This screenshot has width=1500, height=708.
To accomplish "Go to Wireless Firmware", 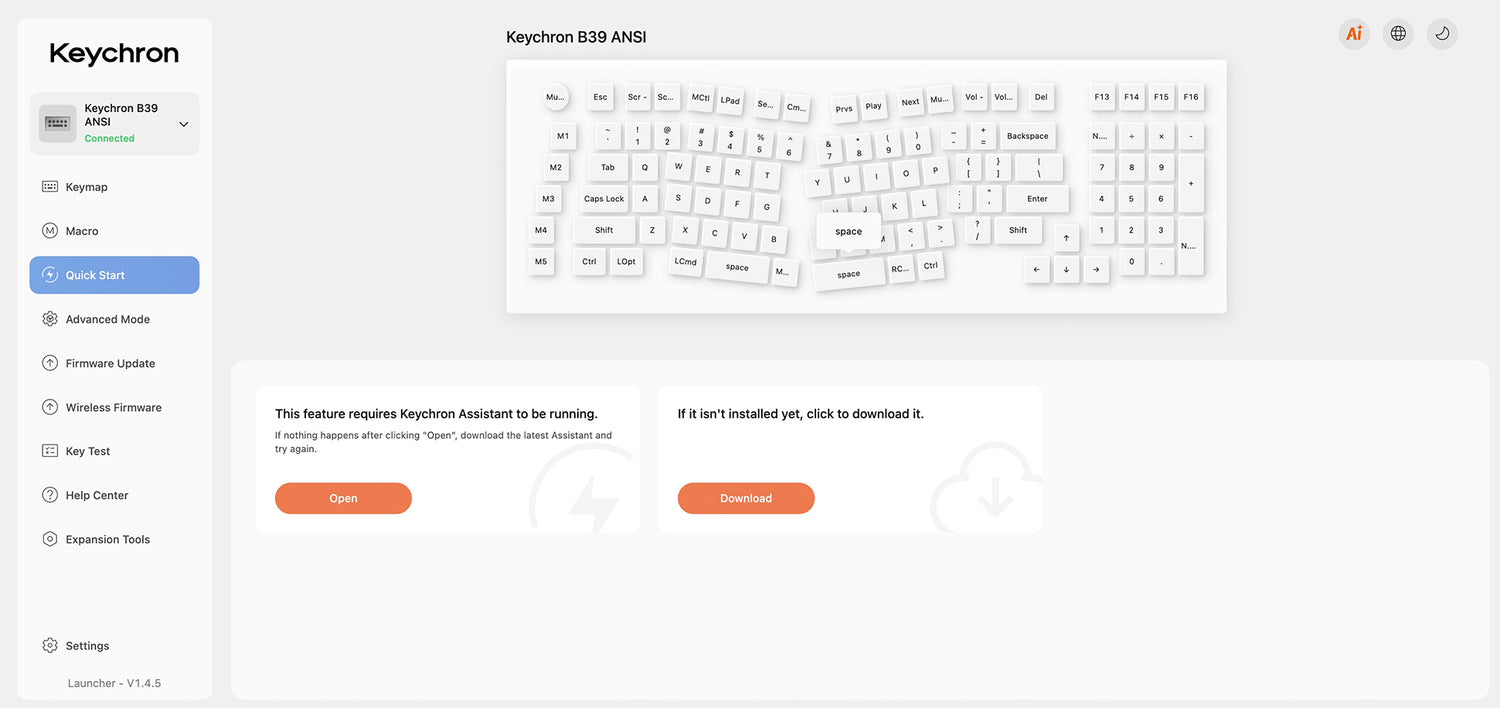I will coord(114,407).
